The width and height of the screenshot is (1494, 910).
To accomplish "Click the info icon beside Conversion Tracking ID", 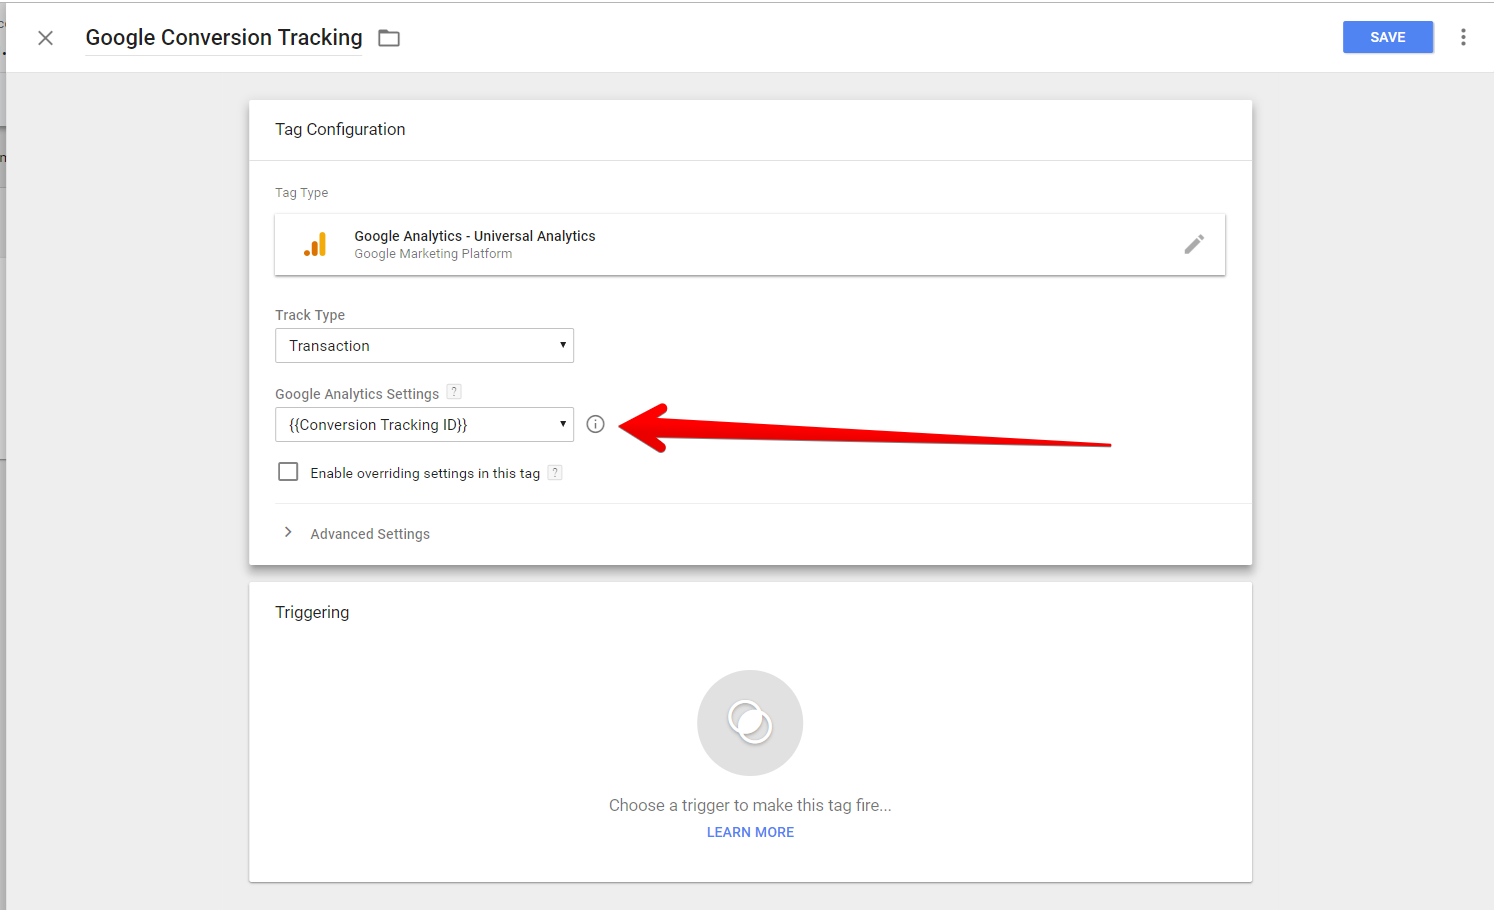I will click(x=595, y=424).
